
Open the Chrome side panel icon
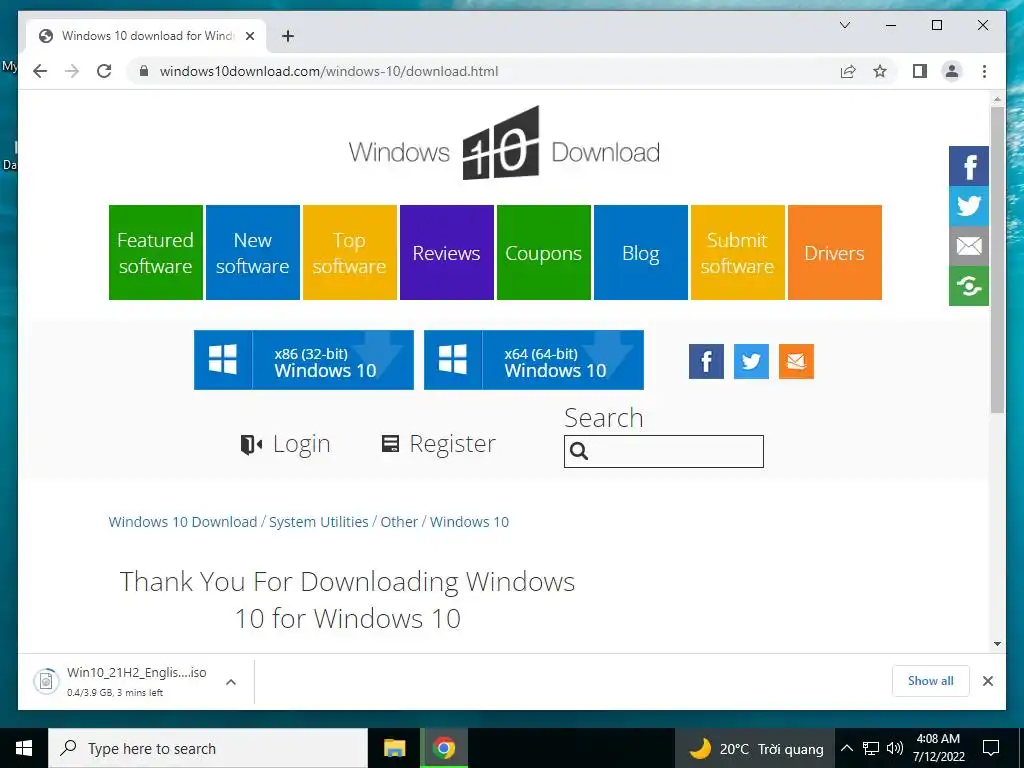(920, 71)
